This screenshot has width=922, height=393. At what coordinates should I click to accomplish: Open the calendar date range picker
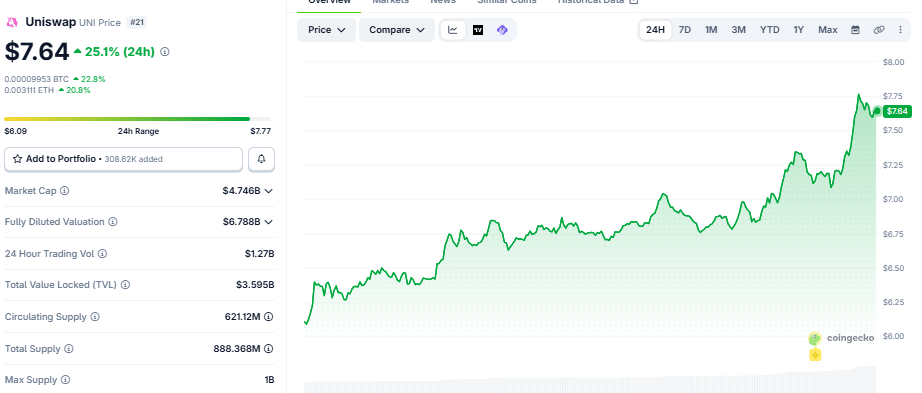click(856, 30)
